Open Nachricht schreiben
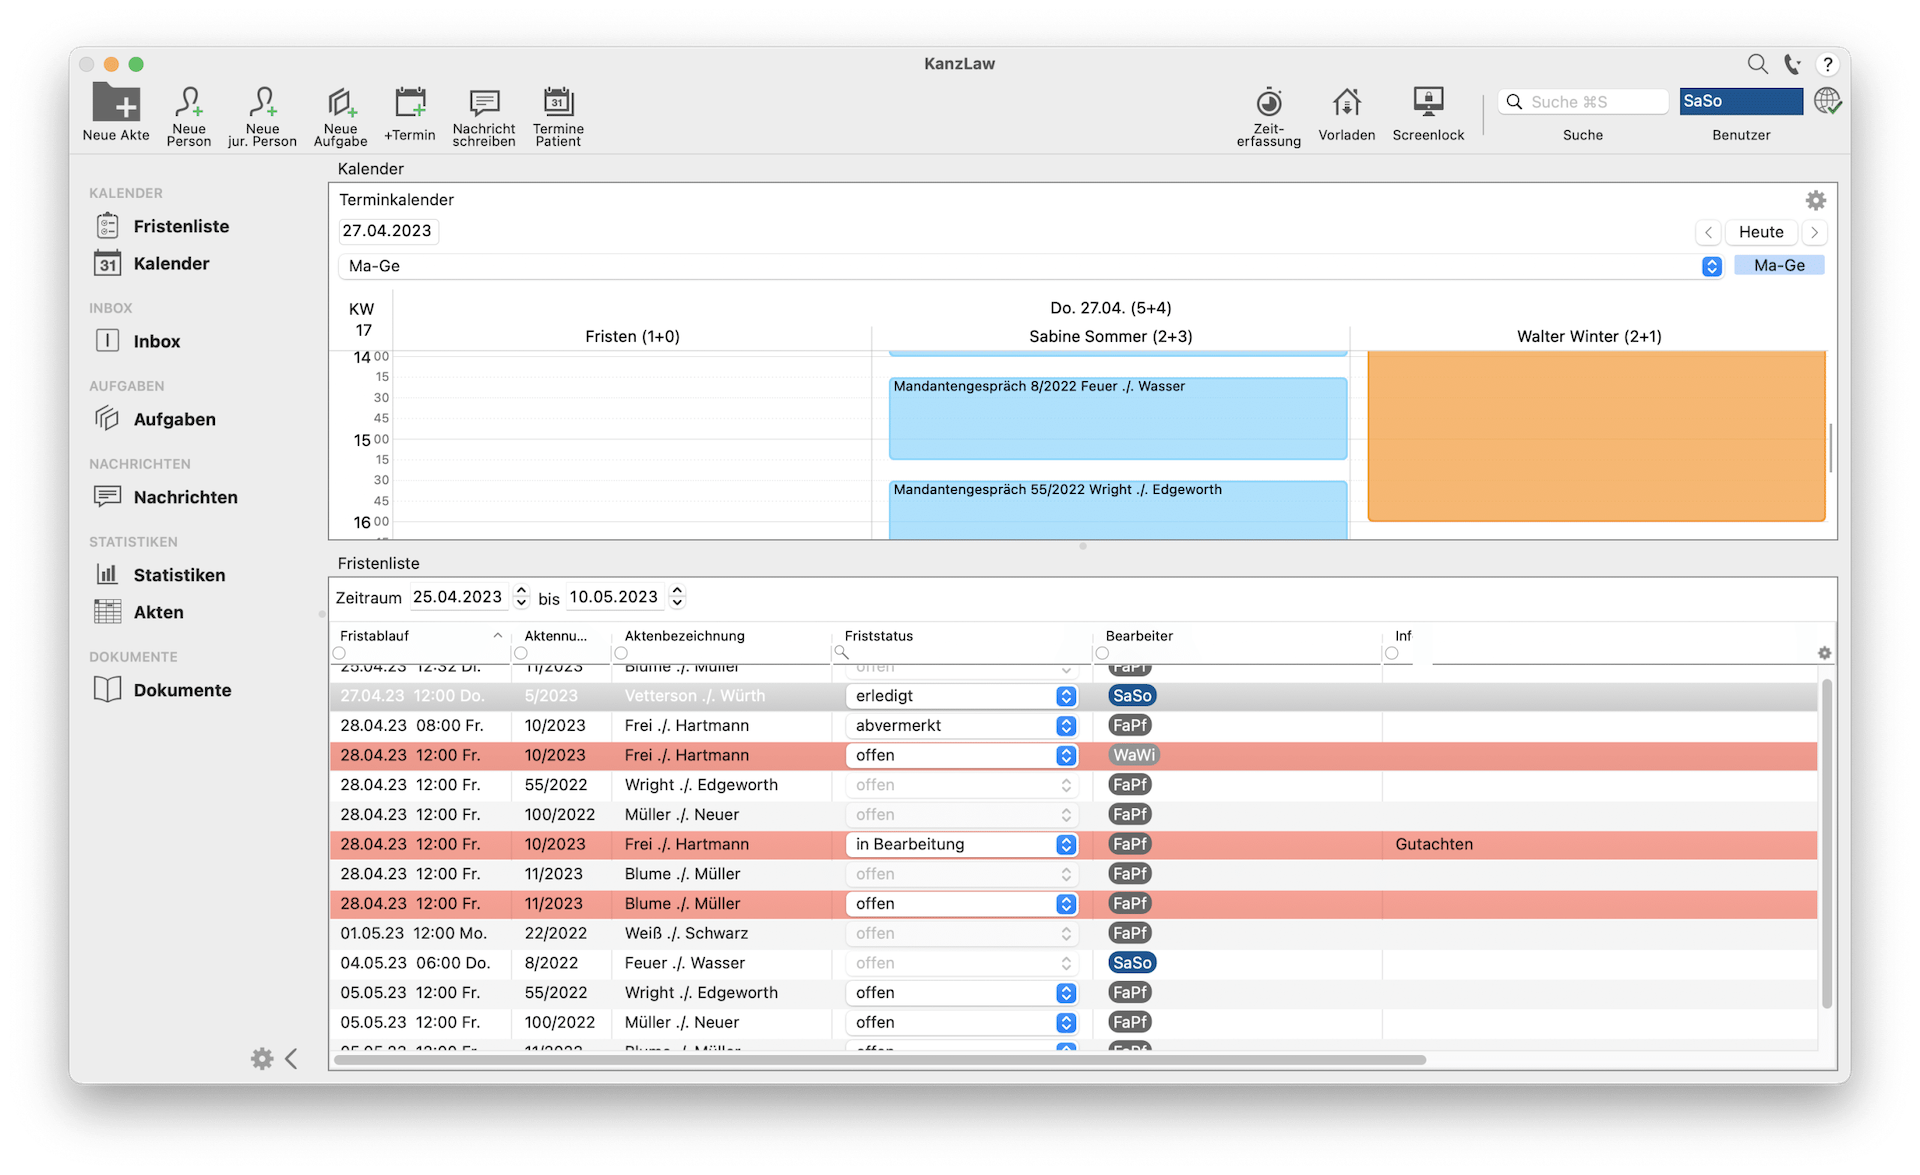1920x1175 pixels. click(484, 116)
